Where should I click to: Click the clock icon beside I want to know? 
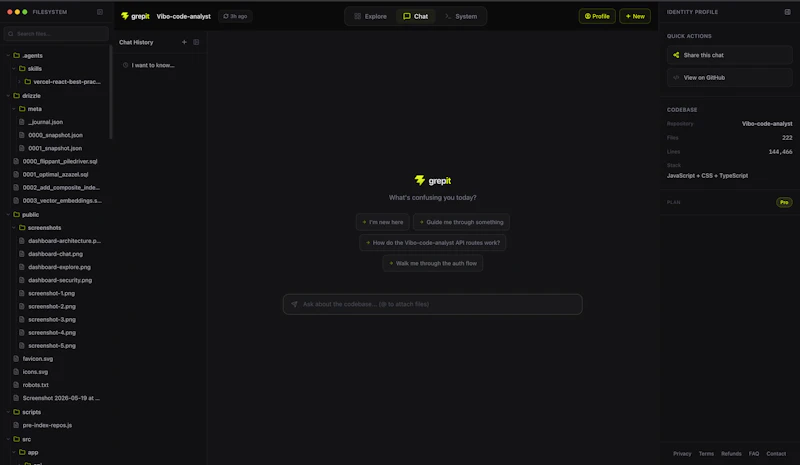tap(126, 65)
